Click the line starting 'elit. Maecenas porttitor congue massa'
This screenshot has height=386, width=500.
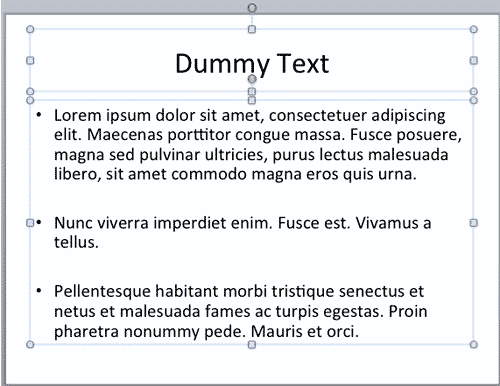pos(258,135)
